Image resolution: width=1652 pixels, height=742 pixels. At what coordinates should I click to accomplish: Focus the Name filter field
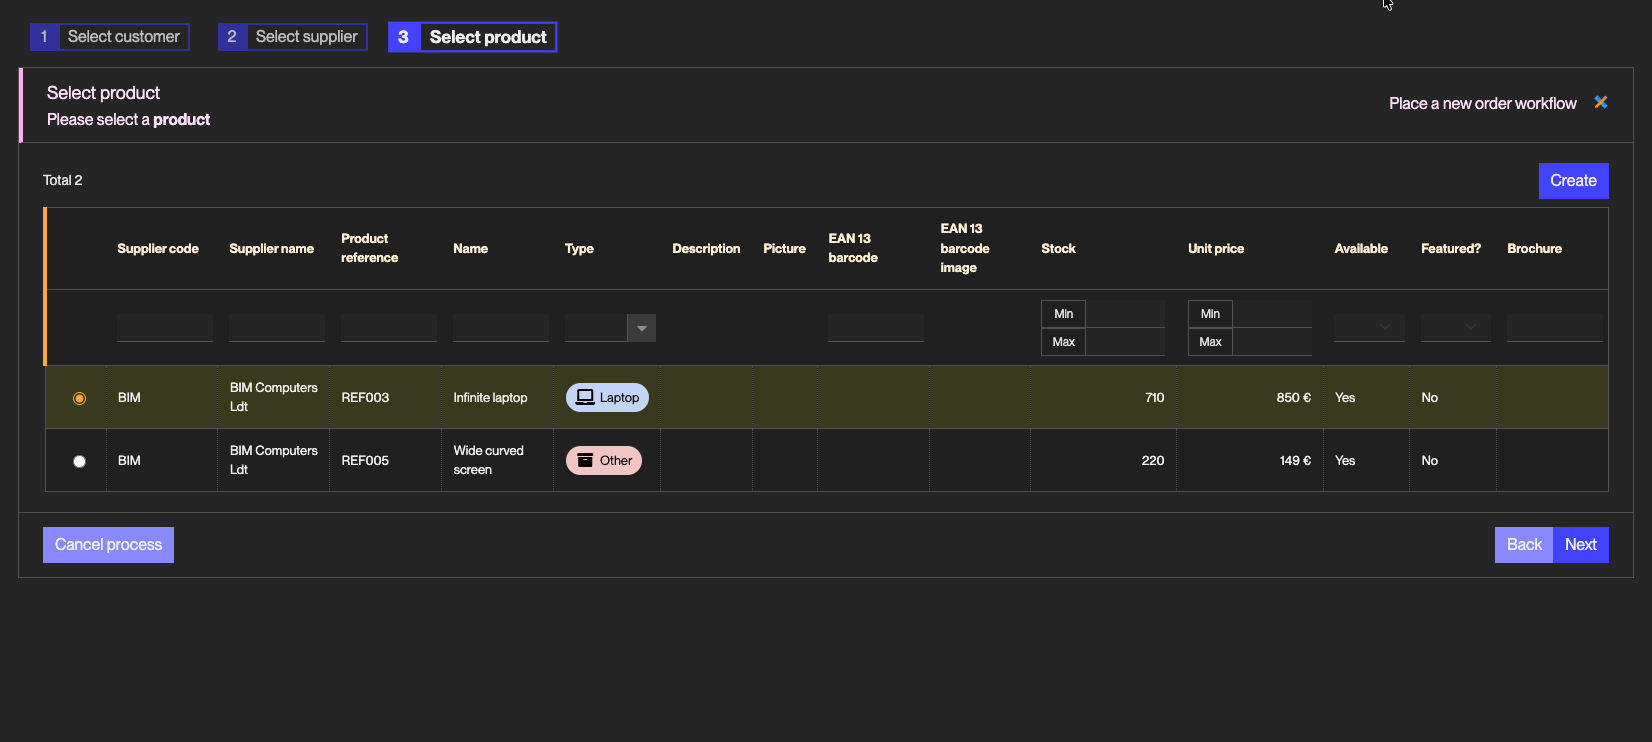click(x=501, y=328)
